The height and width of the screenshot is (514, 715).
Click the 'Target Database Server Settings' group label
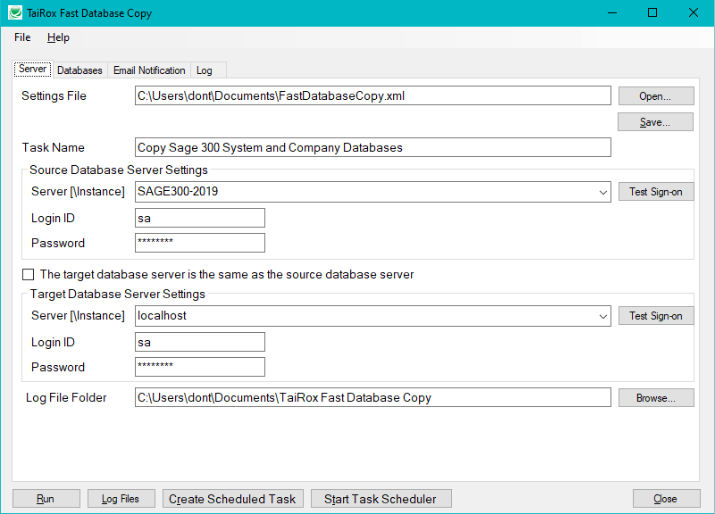click(118, 294)
